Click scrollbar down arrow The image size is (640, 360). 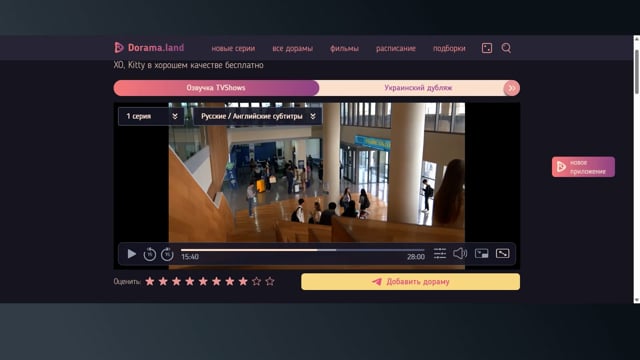pyautogui.click(x=636, y=300)
